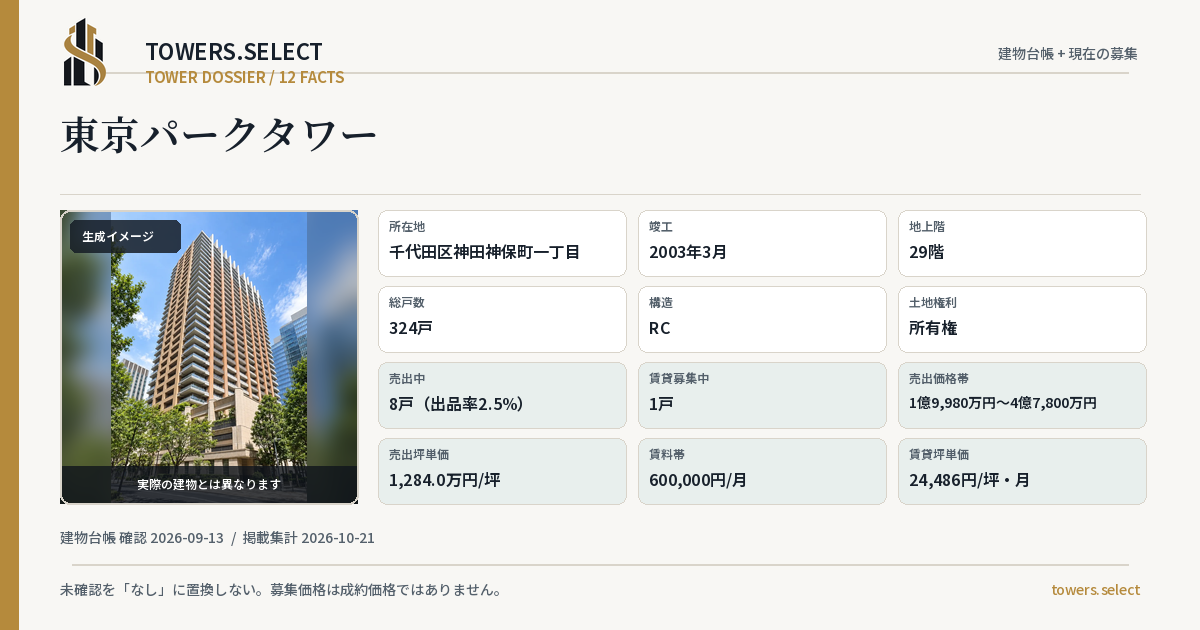
Task: Click the TOWERS.SELECT brand name
Action: [x=234, y=52]
